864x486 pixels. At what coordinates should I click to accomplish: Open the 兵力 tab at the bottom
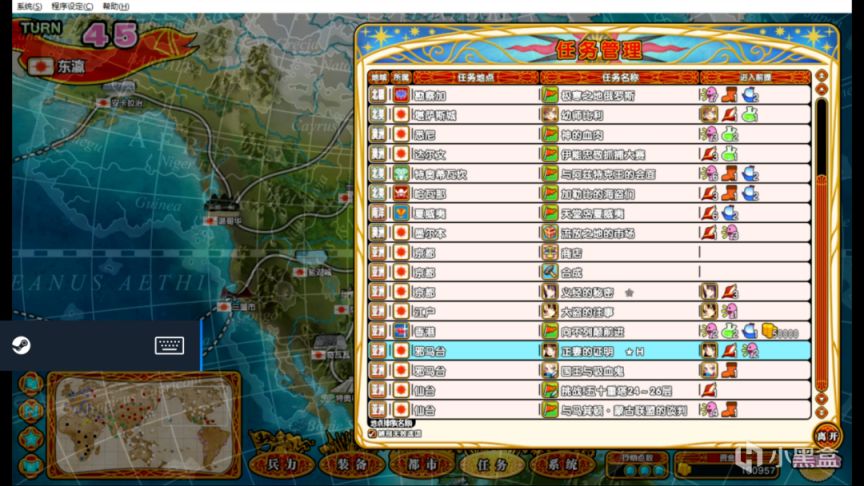(282, 465)
